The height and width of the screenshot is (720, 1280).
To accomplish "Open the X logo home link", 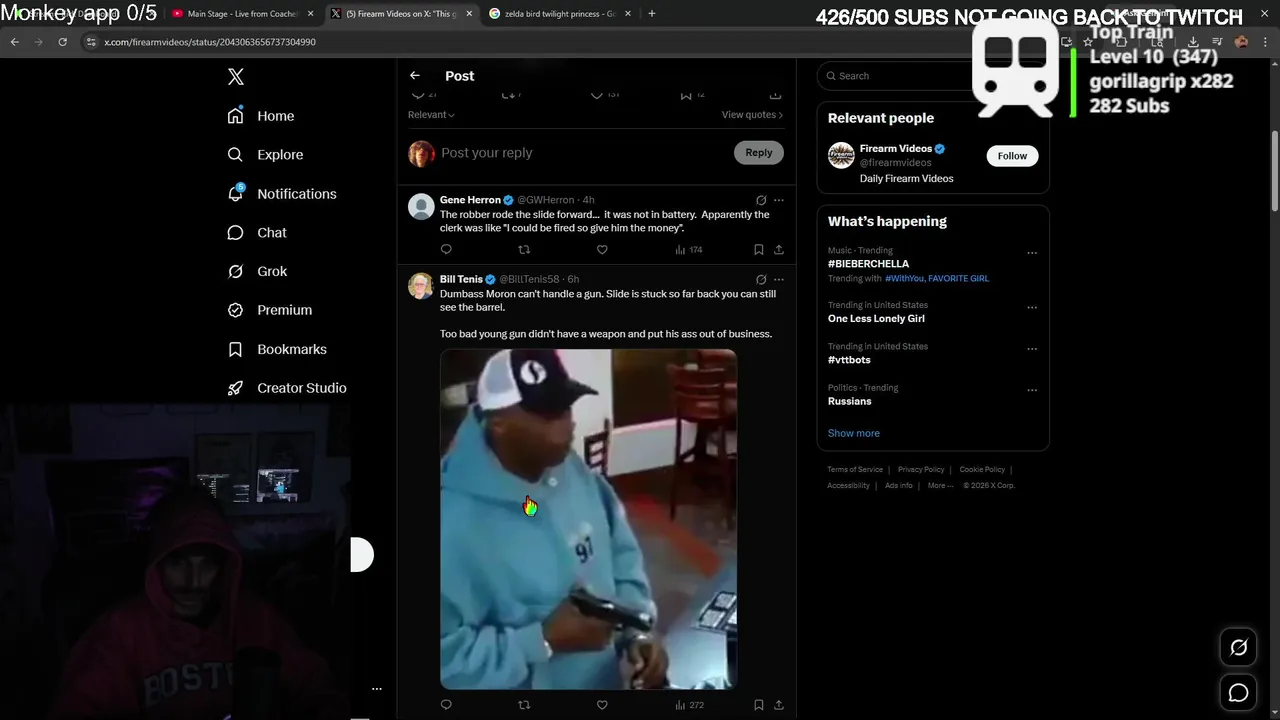I will coord(236,77).
